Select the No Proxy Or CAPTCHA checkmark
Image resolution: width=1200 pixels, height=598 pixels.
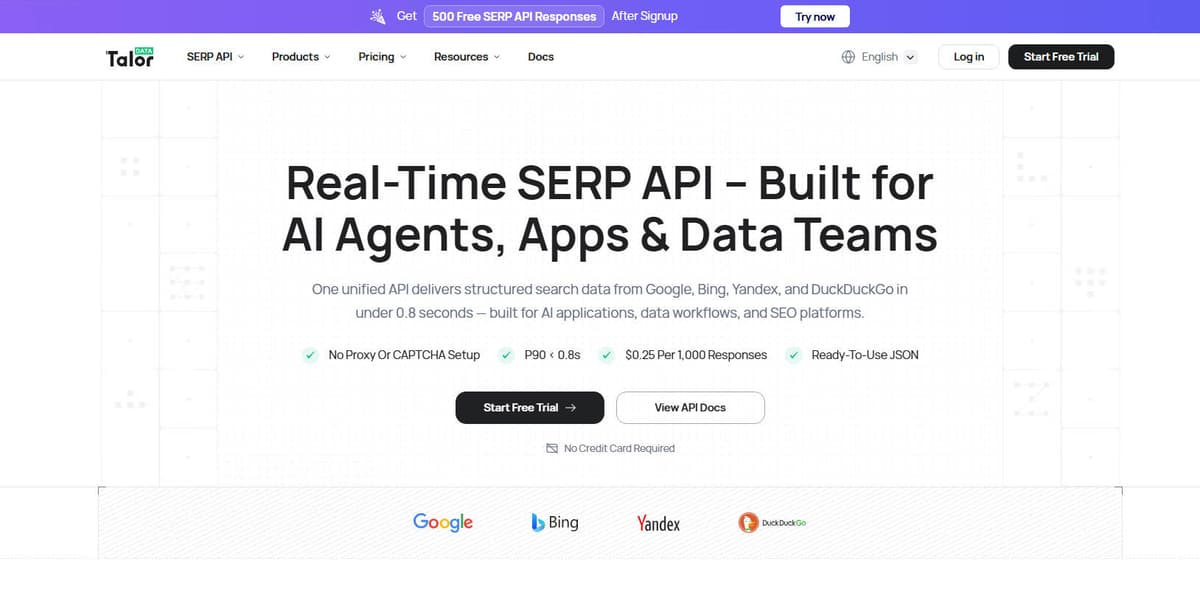pos(311,355)
